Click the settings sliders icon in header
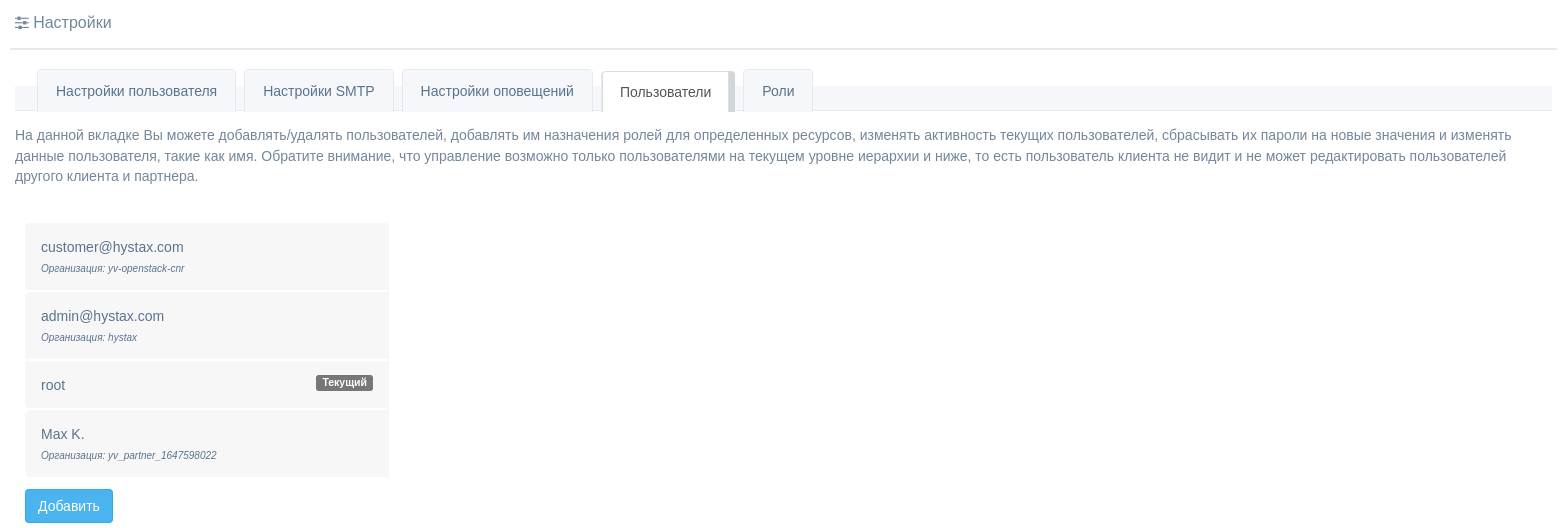 pos(21,22)
